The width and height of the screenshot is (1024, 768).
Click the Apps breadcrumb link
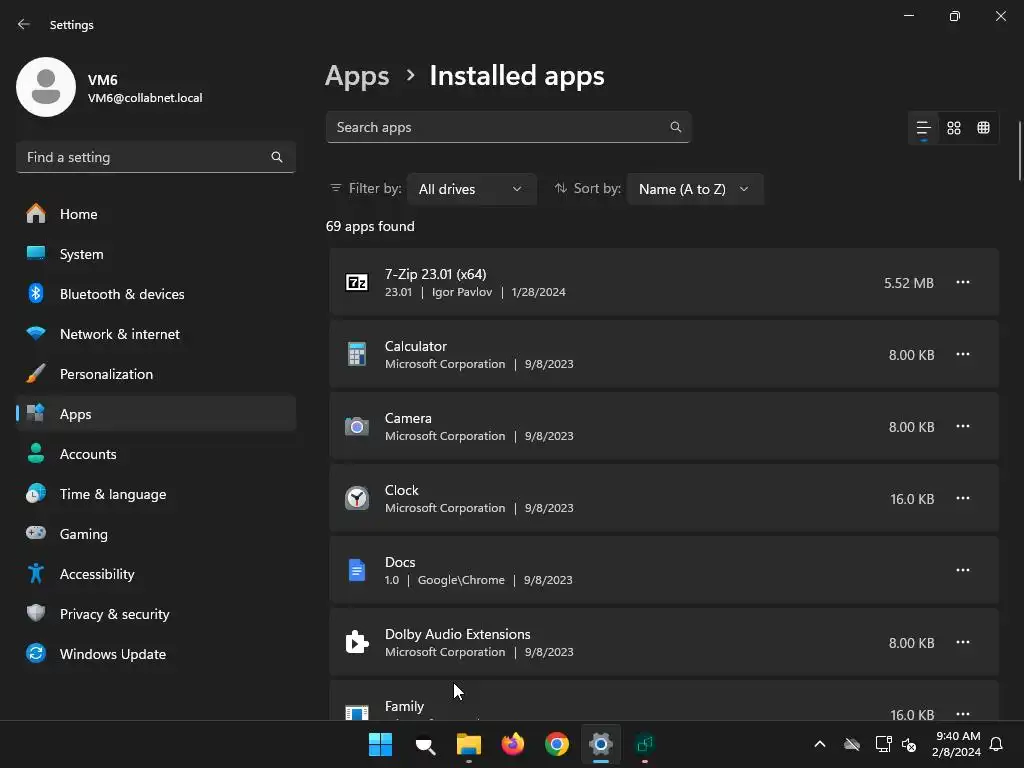click(357, 76)
